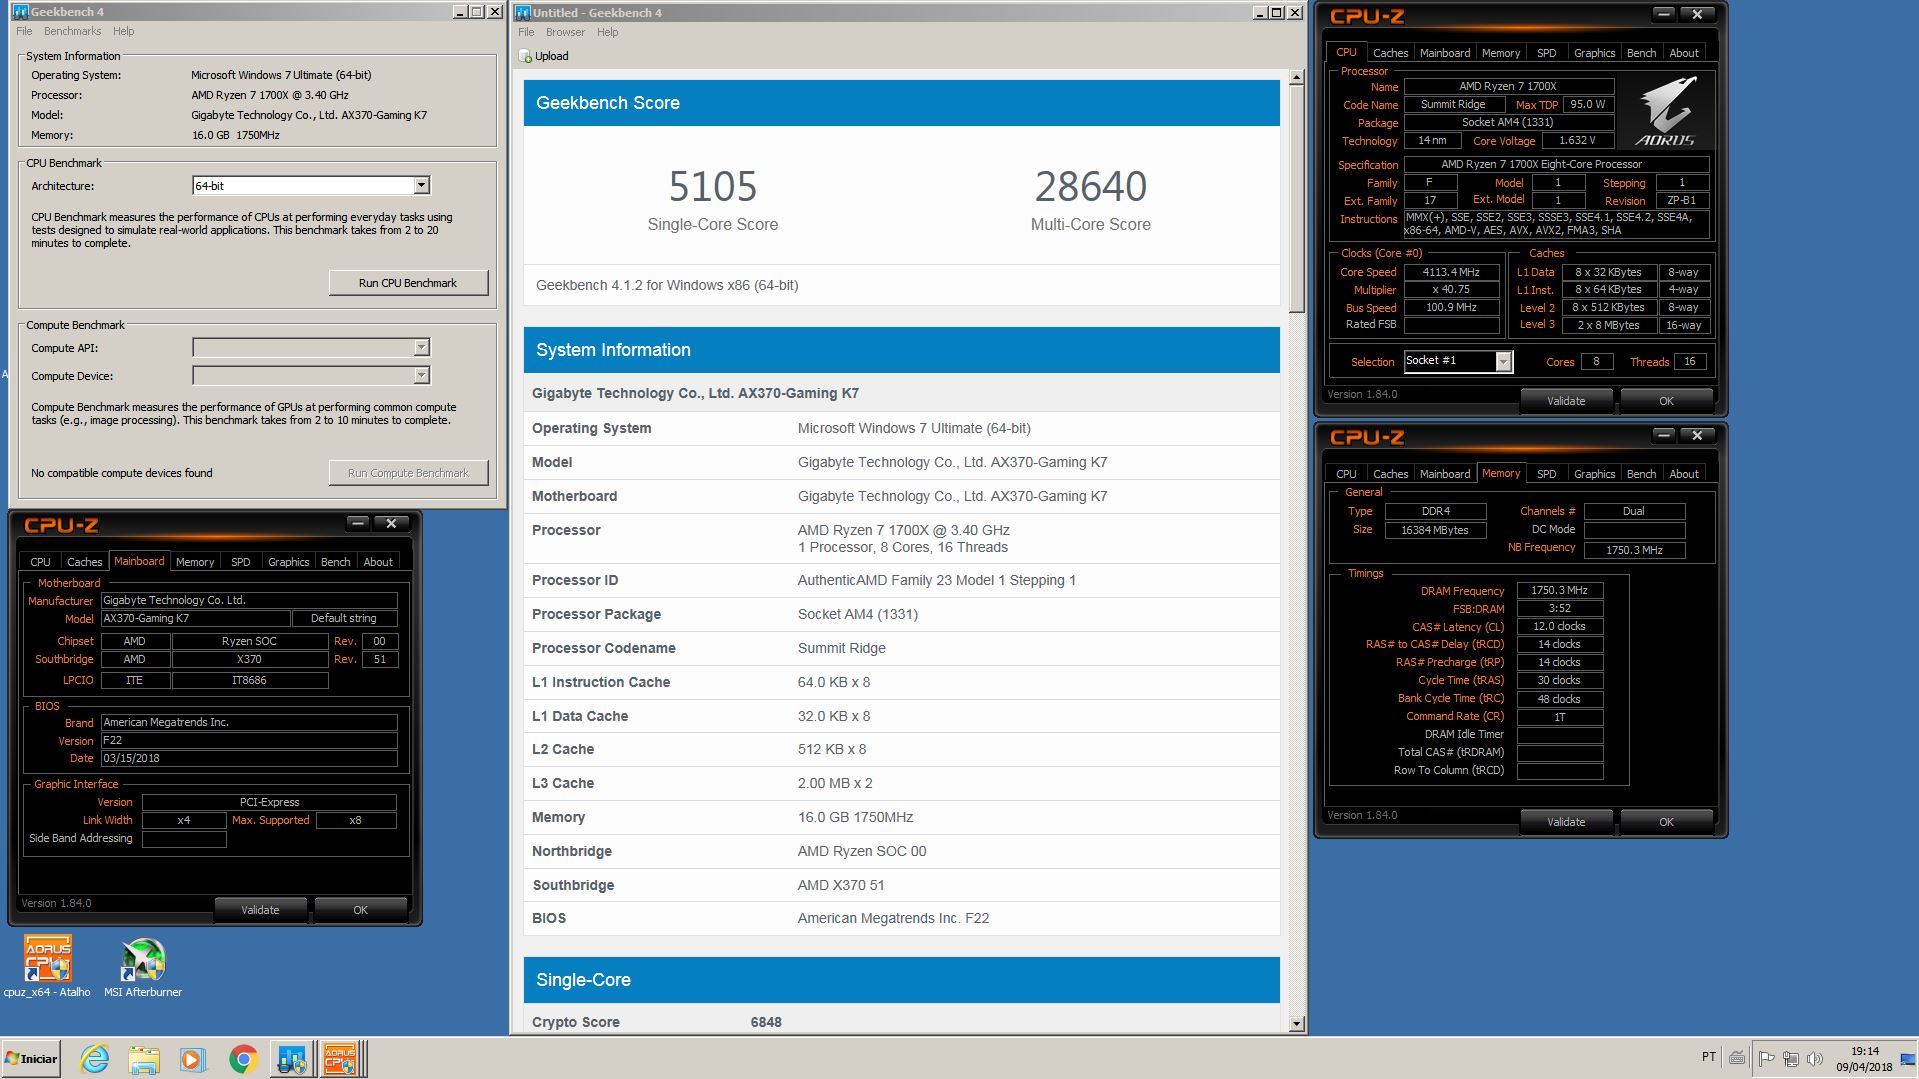
Task: Open Action Center flag tray icon
Action: [x=1767, y=1058]
